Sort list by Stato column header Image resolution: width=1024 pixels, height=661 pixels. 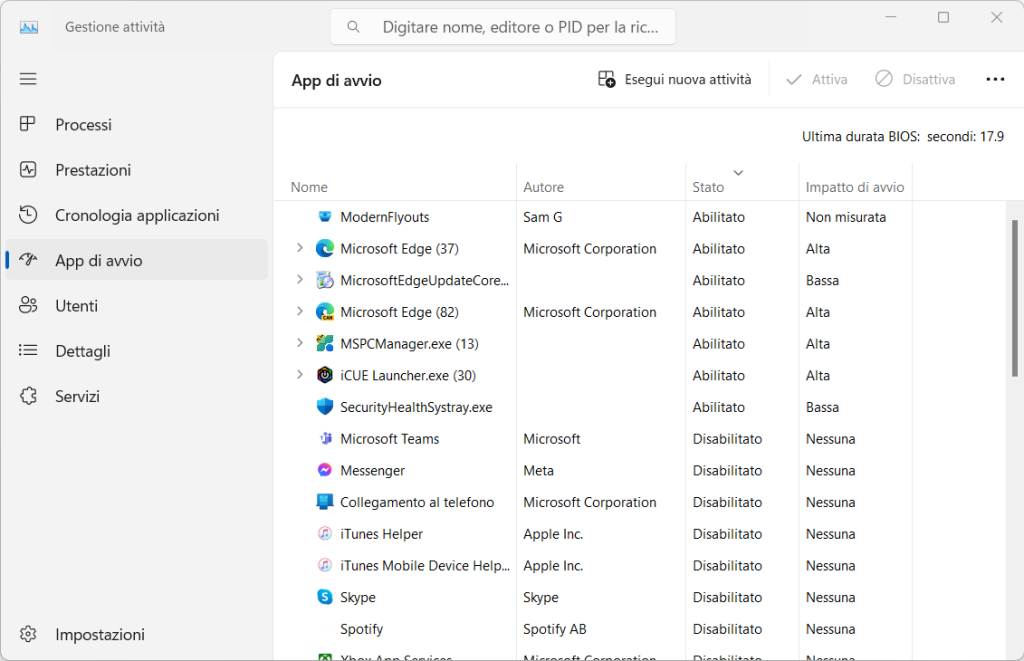[x=708, y=187]
